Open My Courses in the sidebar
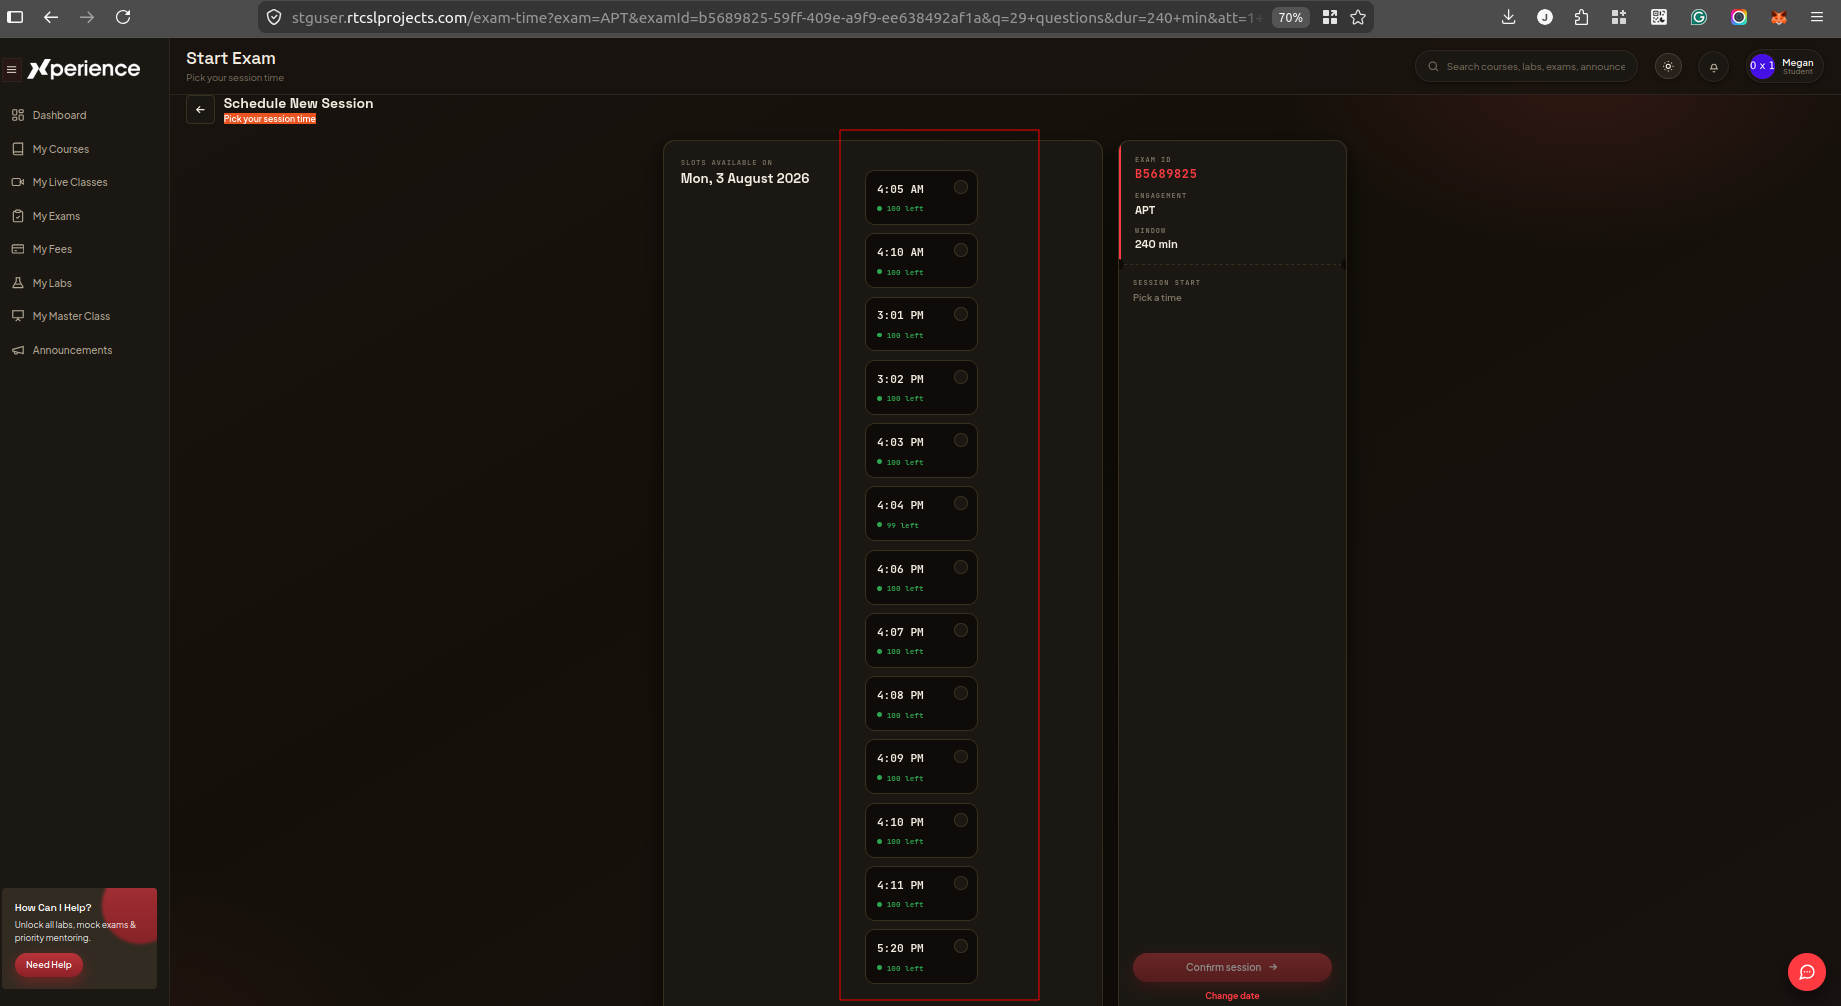 point(61,149)
